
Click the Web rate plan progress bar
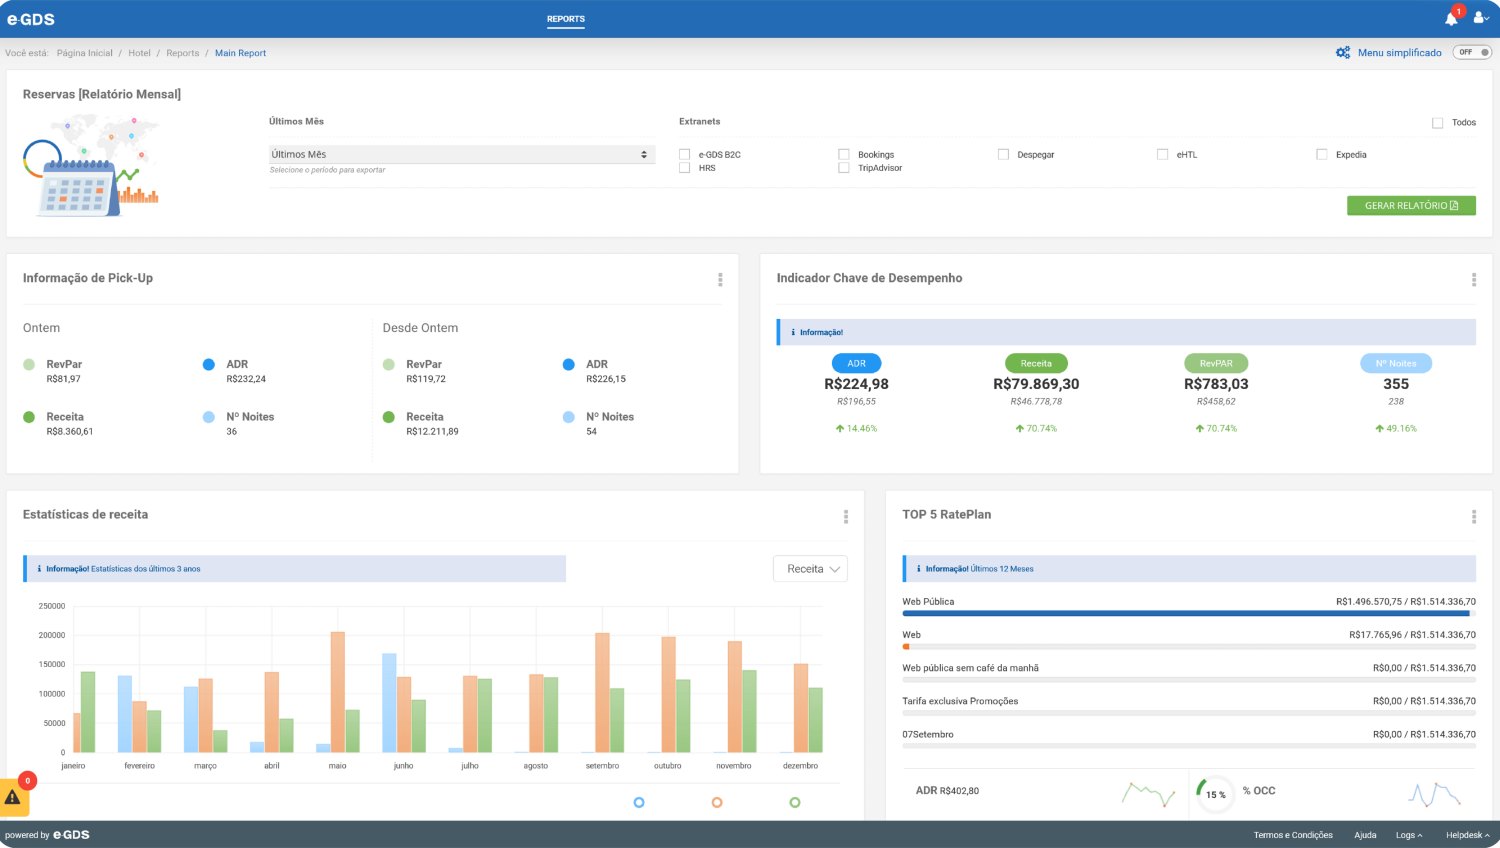(x=1189, y=647)
